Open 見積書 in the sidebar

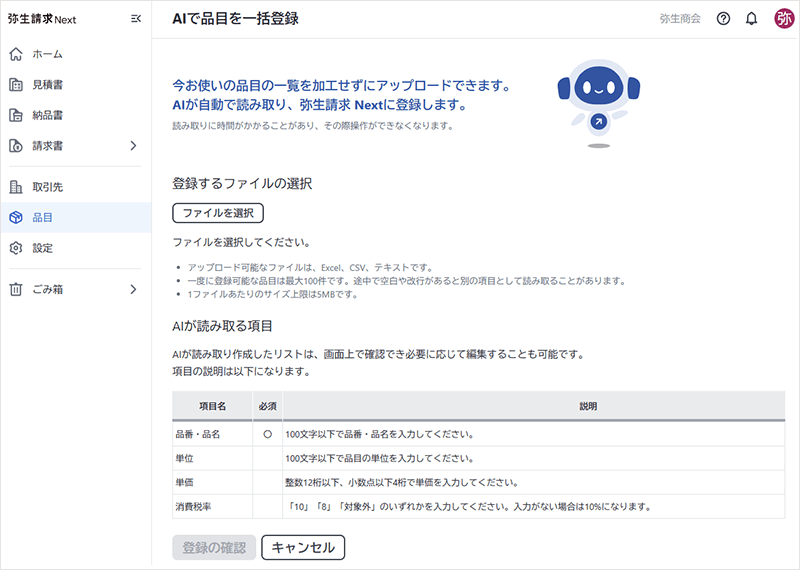[x=76, y=85]
